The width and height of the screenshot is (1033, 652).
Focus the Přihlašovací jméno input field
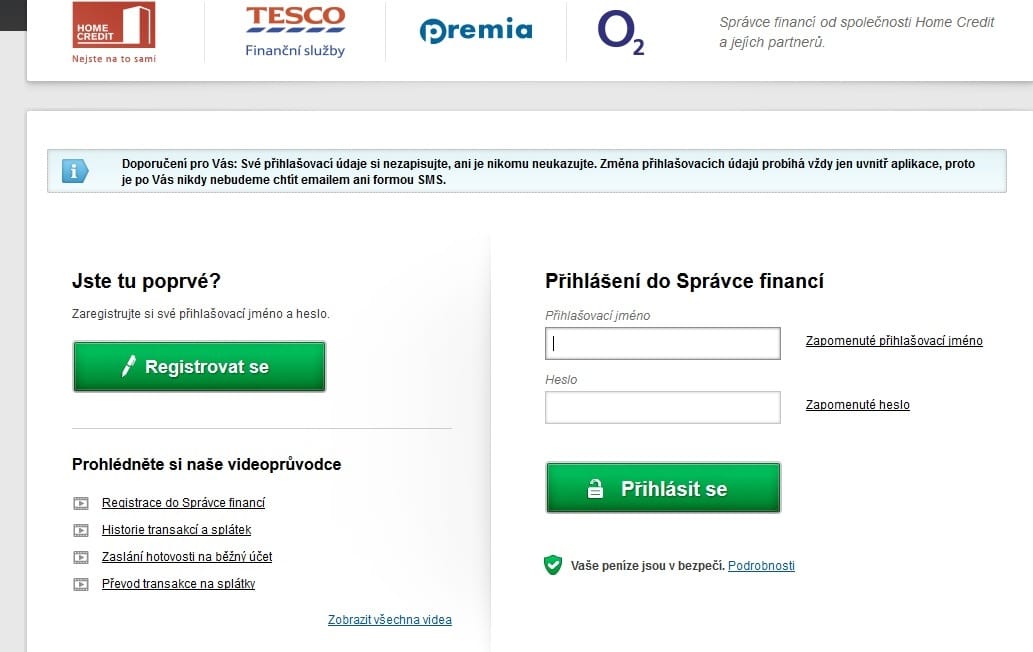point(663,343)
